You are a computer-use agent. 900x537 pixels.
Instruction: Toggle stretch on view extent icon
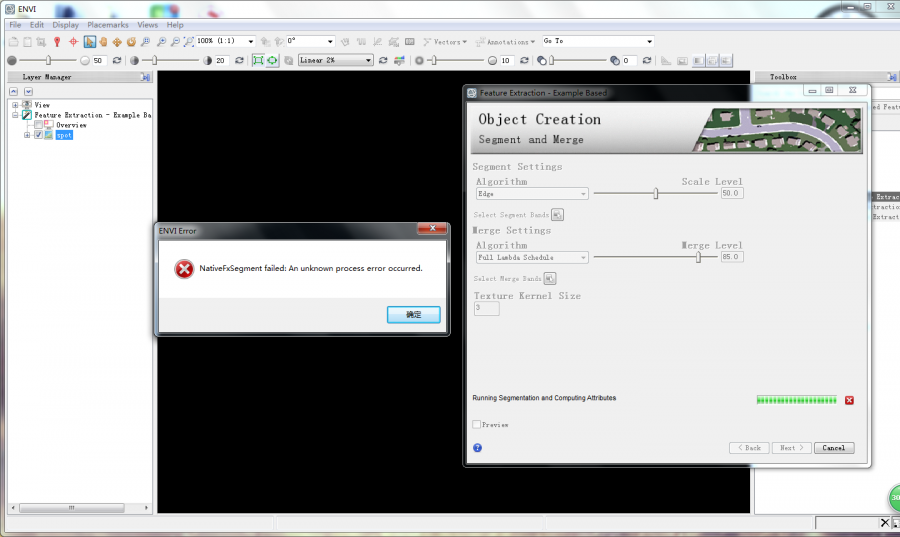(258, 60)
